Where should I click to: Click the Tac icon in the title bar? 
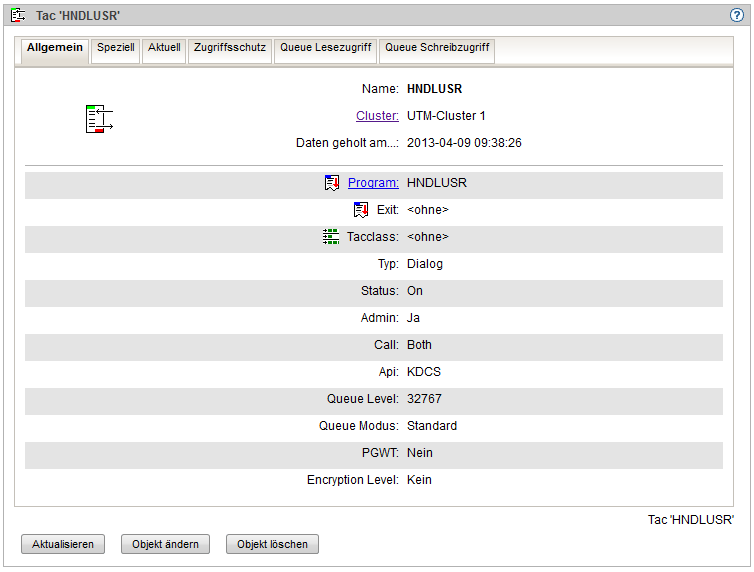point(18,15)
